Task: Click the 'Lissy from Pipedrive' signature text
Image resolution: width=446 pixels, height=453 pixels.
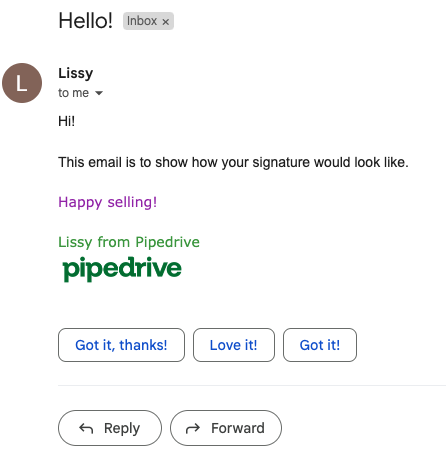Action: (129, 242)
